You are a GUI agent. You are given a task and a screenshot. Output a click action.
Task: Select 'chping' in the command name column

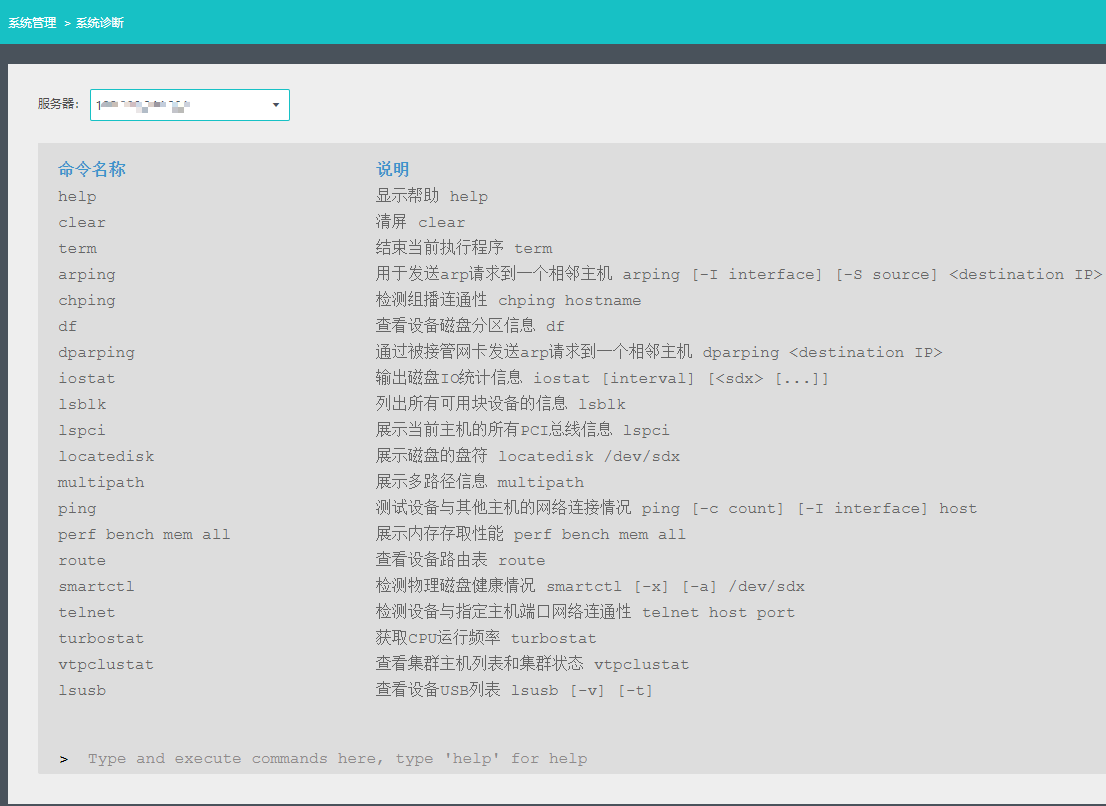(x=87, y=301)
